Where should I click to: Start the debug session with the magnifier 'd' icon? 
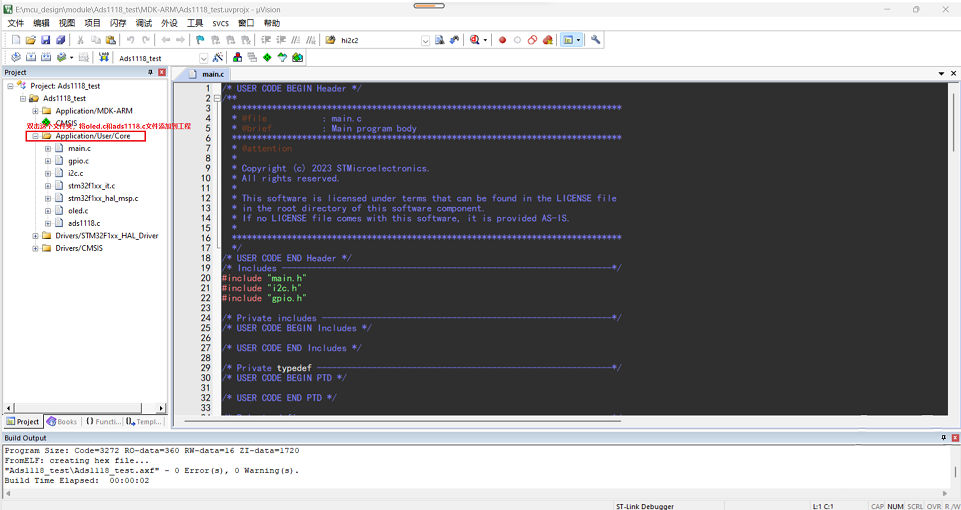pos(474,40)
